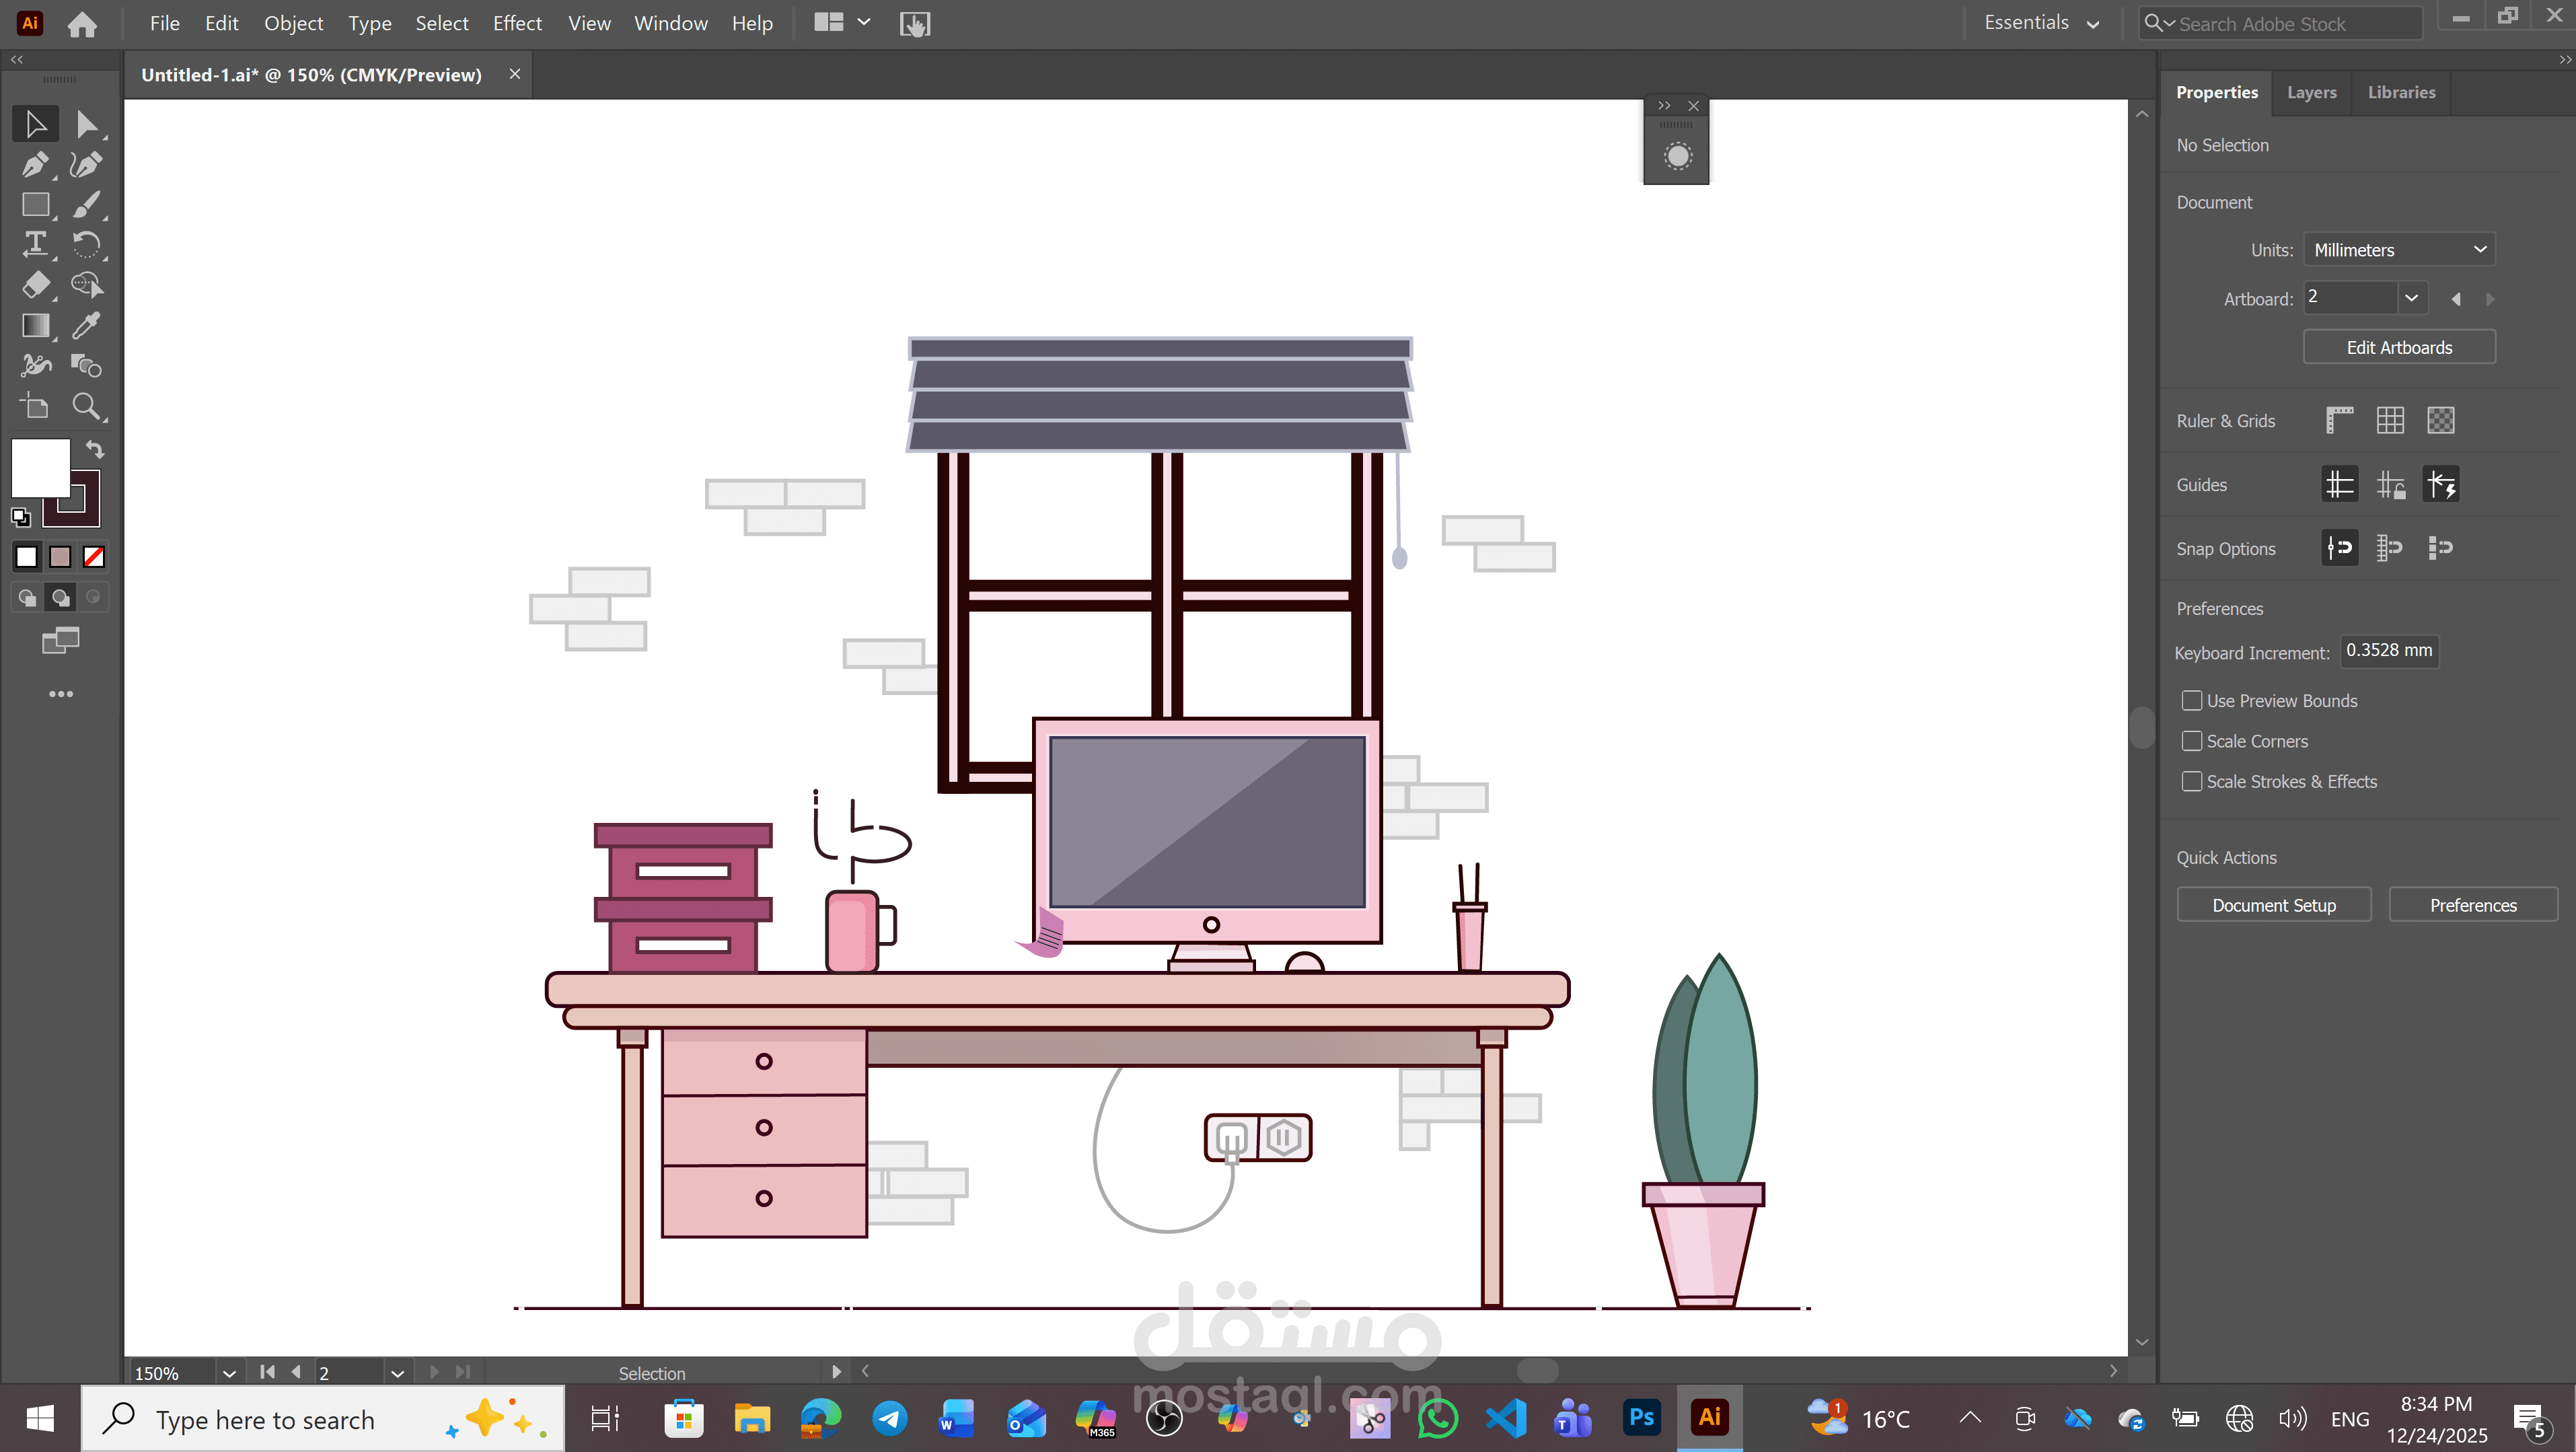
Task: Select the Eyedropper tool
Action: pyautogui.click(x=86, y=325)
